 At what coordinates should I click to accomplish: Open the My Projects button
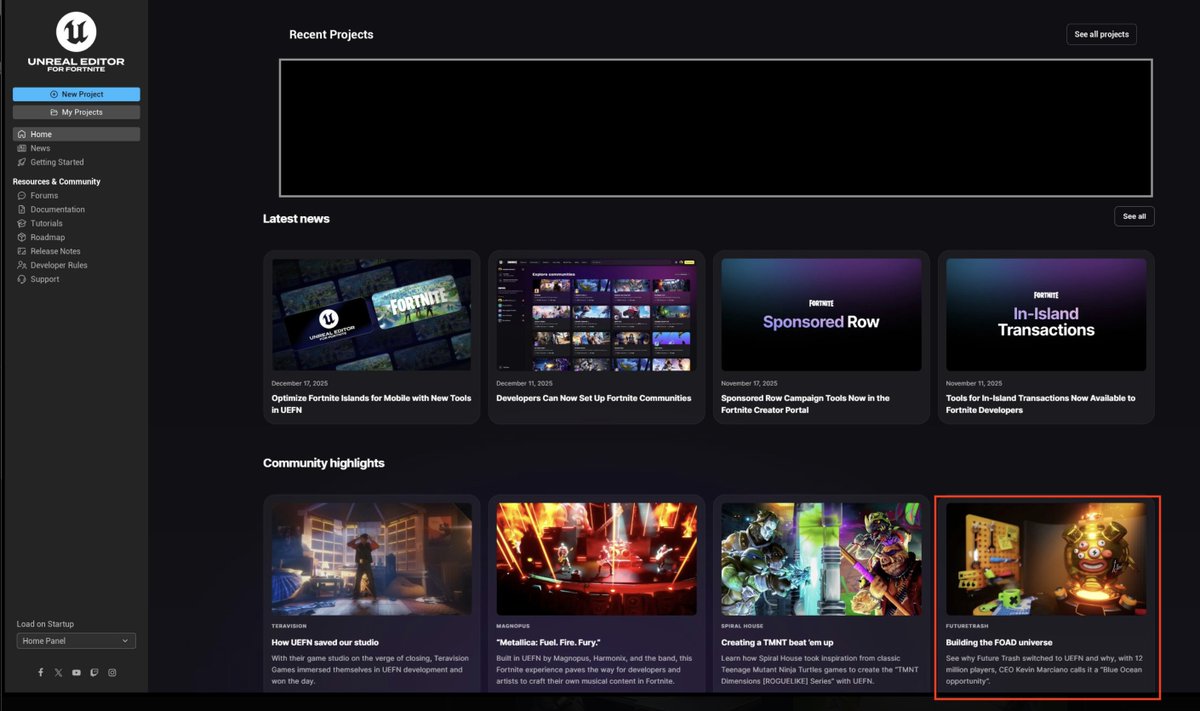tap(76, 112)
